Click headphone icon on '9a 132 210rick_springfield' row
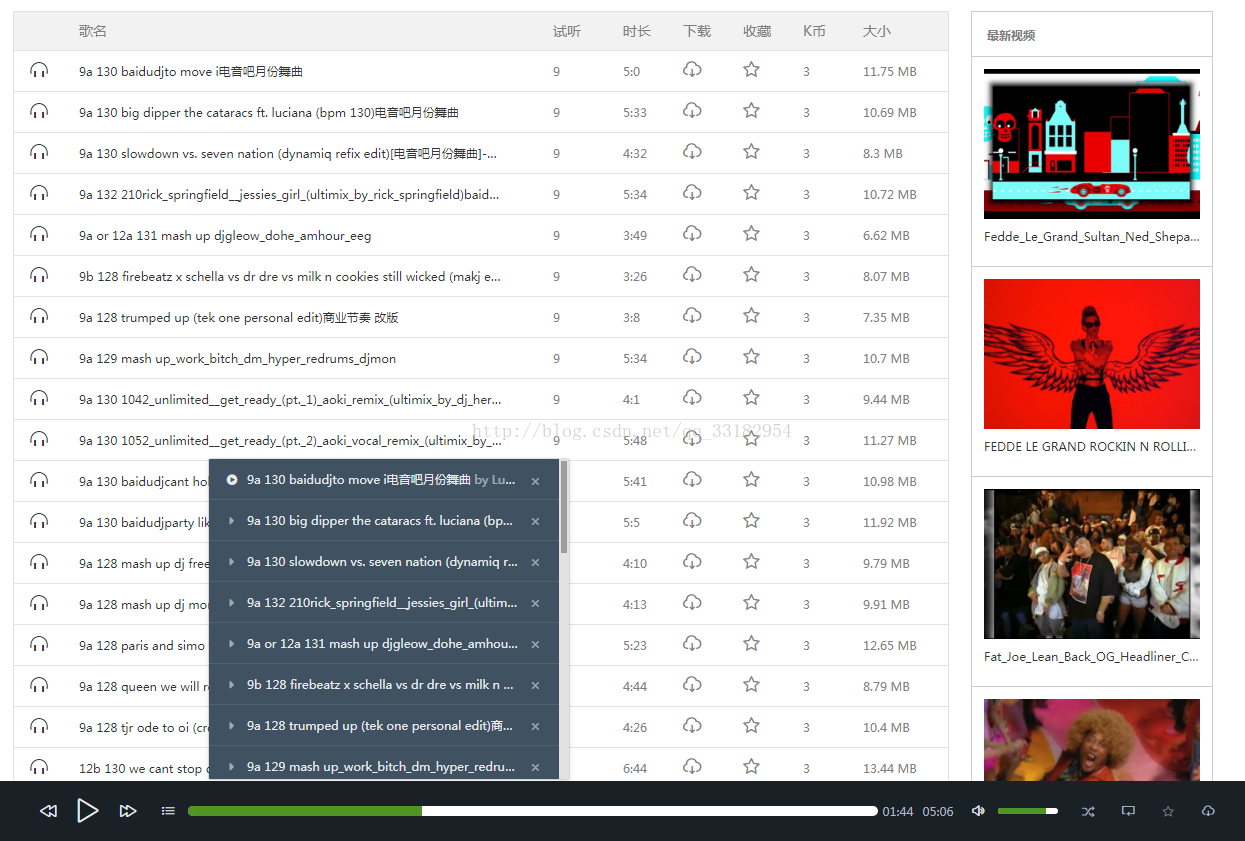 click(39, 193)
